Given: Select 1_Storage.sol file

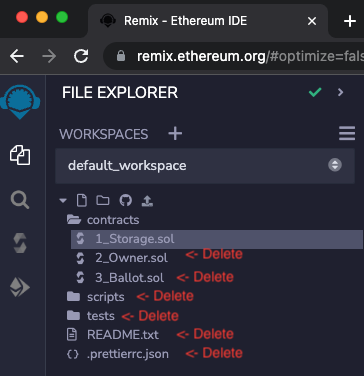Looking at the screenshot, I should tap(217, 239).
